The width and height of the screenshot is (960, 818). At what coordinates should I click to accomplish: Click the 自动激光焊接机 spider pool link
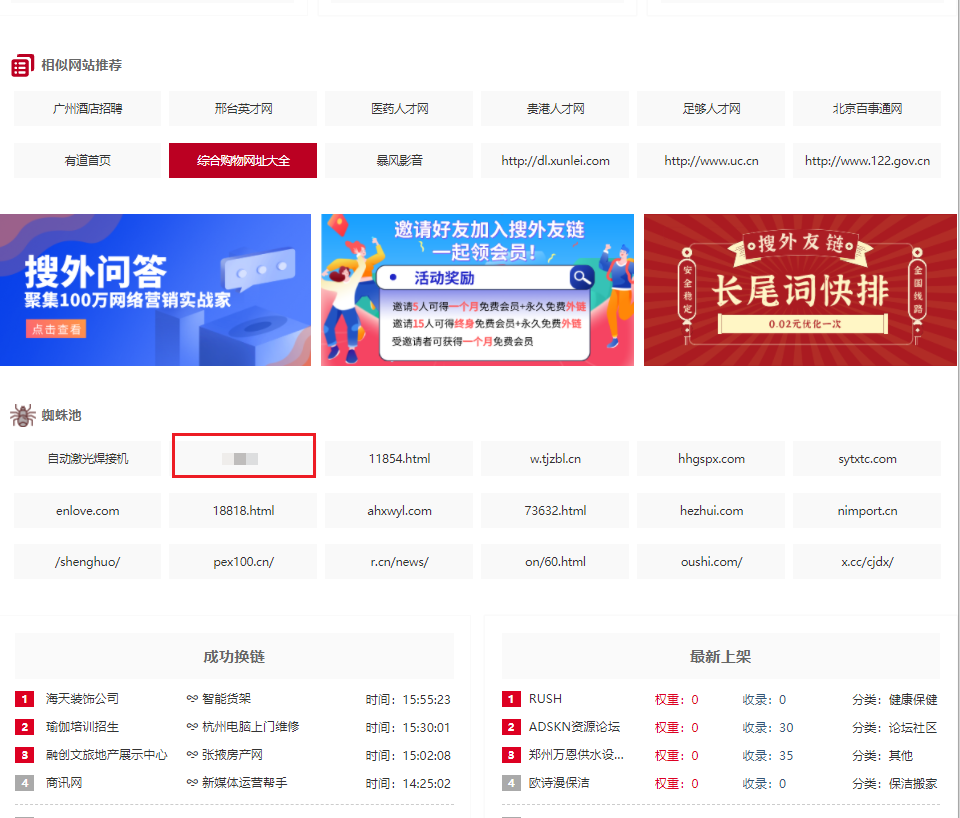[87, 459]
